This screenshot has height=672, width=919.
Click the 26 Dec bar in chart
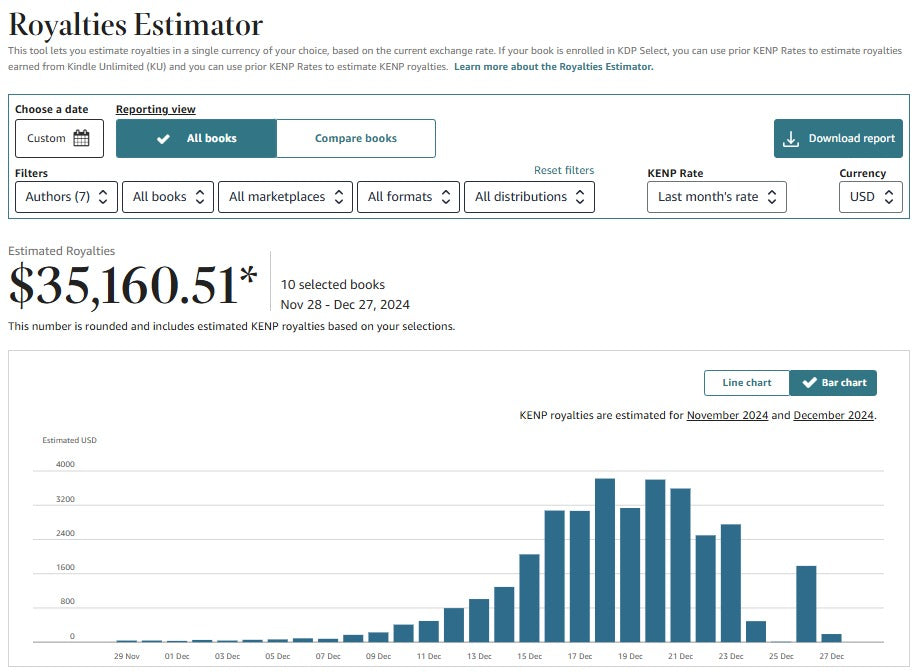coord(806,604)
